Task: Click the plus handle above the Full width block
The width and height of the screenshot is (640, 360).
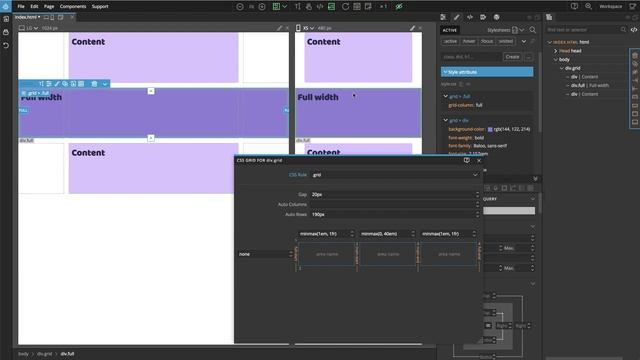Action: click(151, 91)
